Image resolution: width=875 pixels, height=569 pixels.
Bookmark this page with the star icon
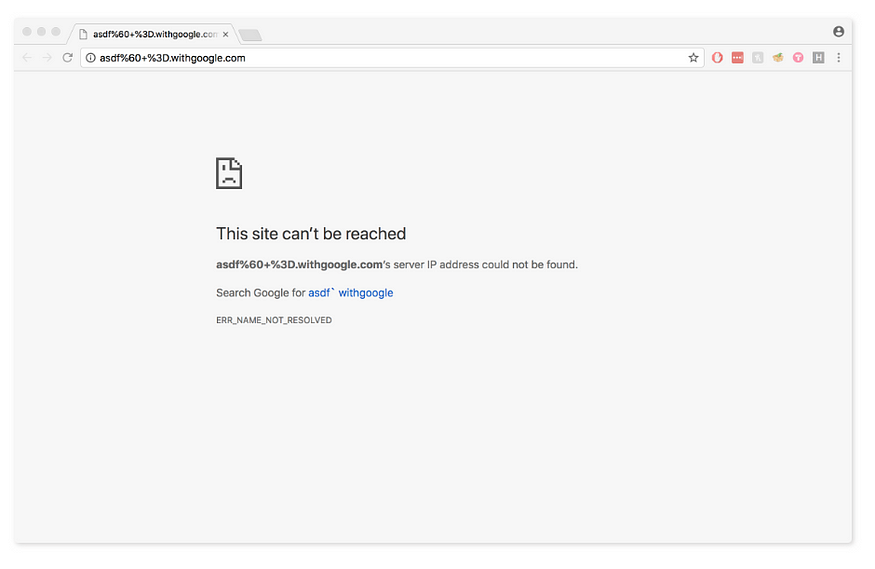(693, 58)
